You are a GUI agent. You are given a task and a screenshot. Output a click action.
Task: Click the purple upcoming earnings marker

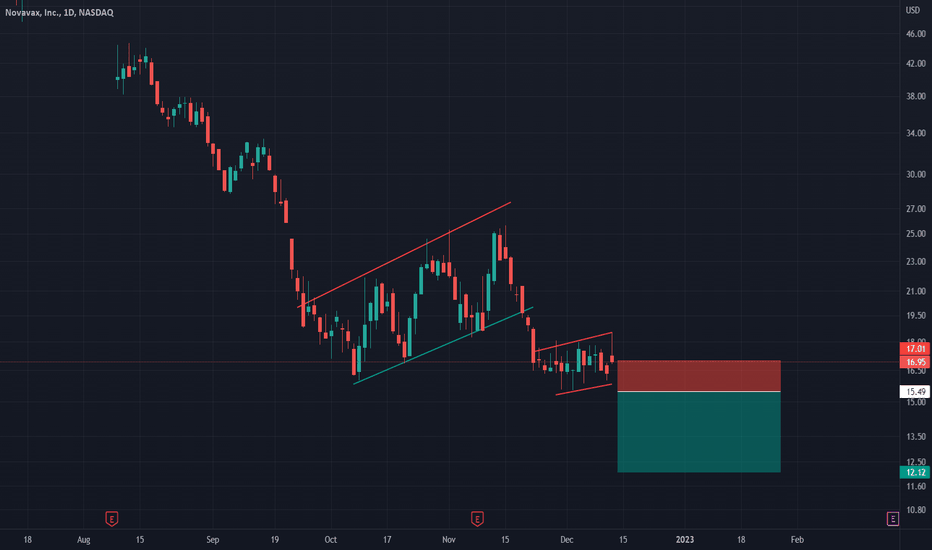pos(892,518)
